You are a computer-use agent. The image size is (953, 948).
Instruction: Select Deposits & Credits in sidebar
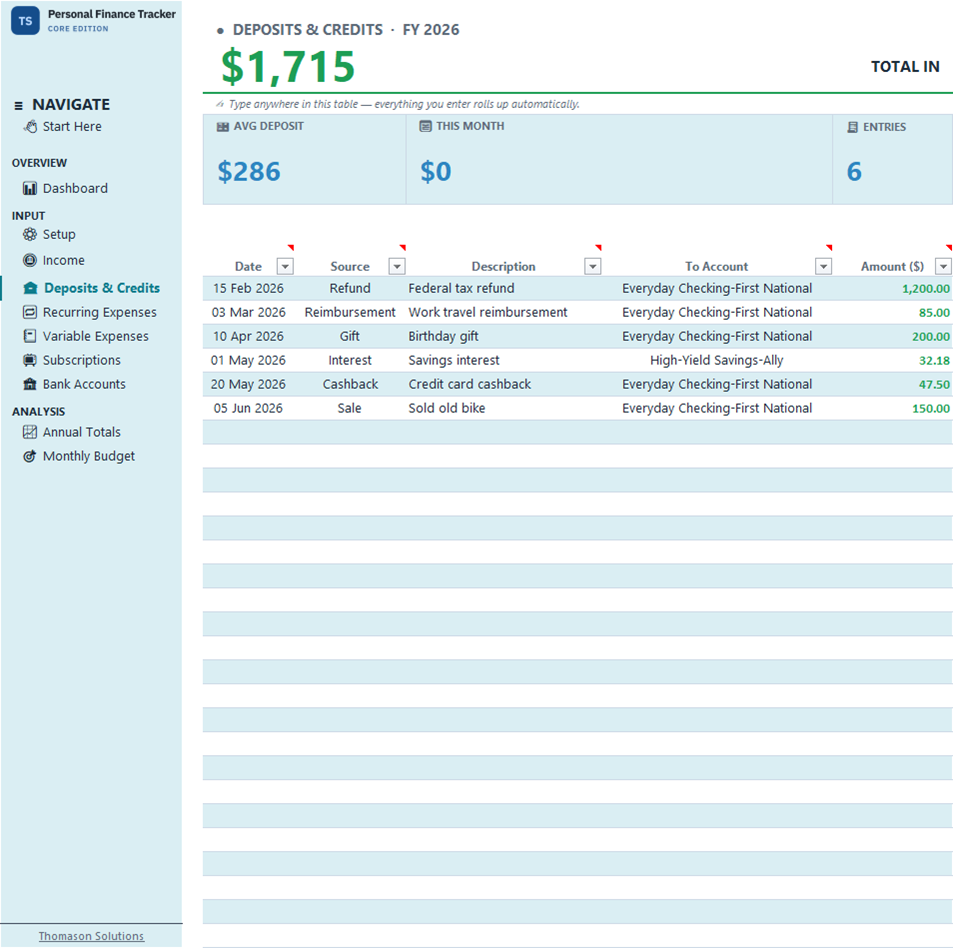[x=102, y=288]
